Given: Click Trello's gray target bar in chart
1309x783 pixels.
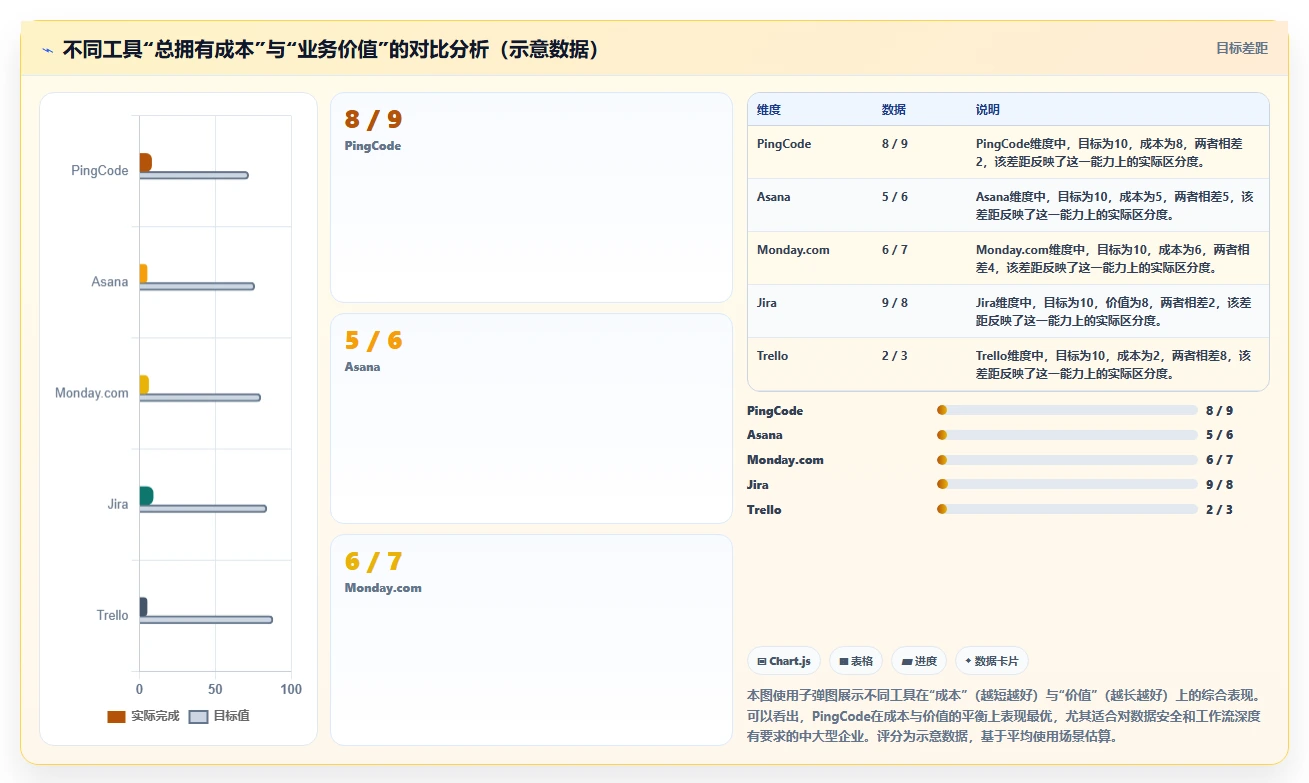Looking at the screenshot, I should coord(206,620).
